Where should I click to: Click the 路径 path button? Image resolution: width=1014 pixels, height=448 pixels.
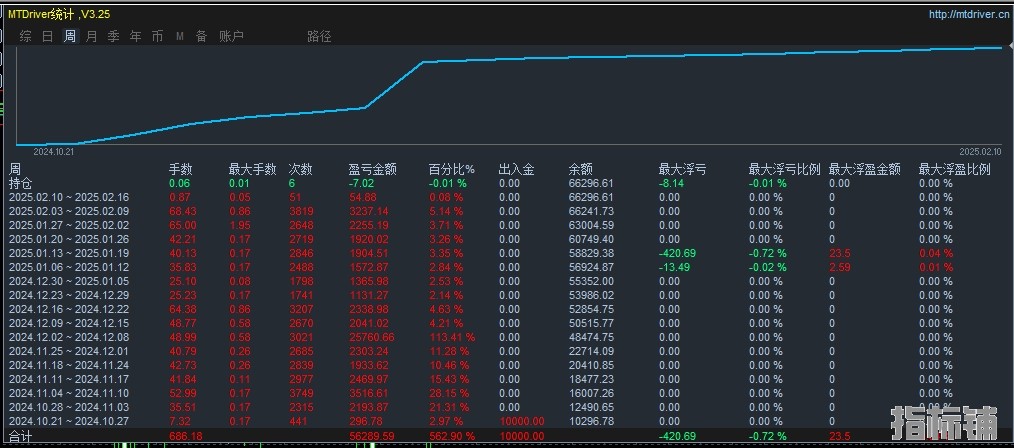319,36
